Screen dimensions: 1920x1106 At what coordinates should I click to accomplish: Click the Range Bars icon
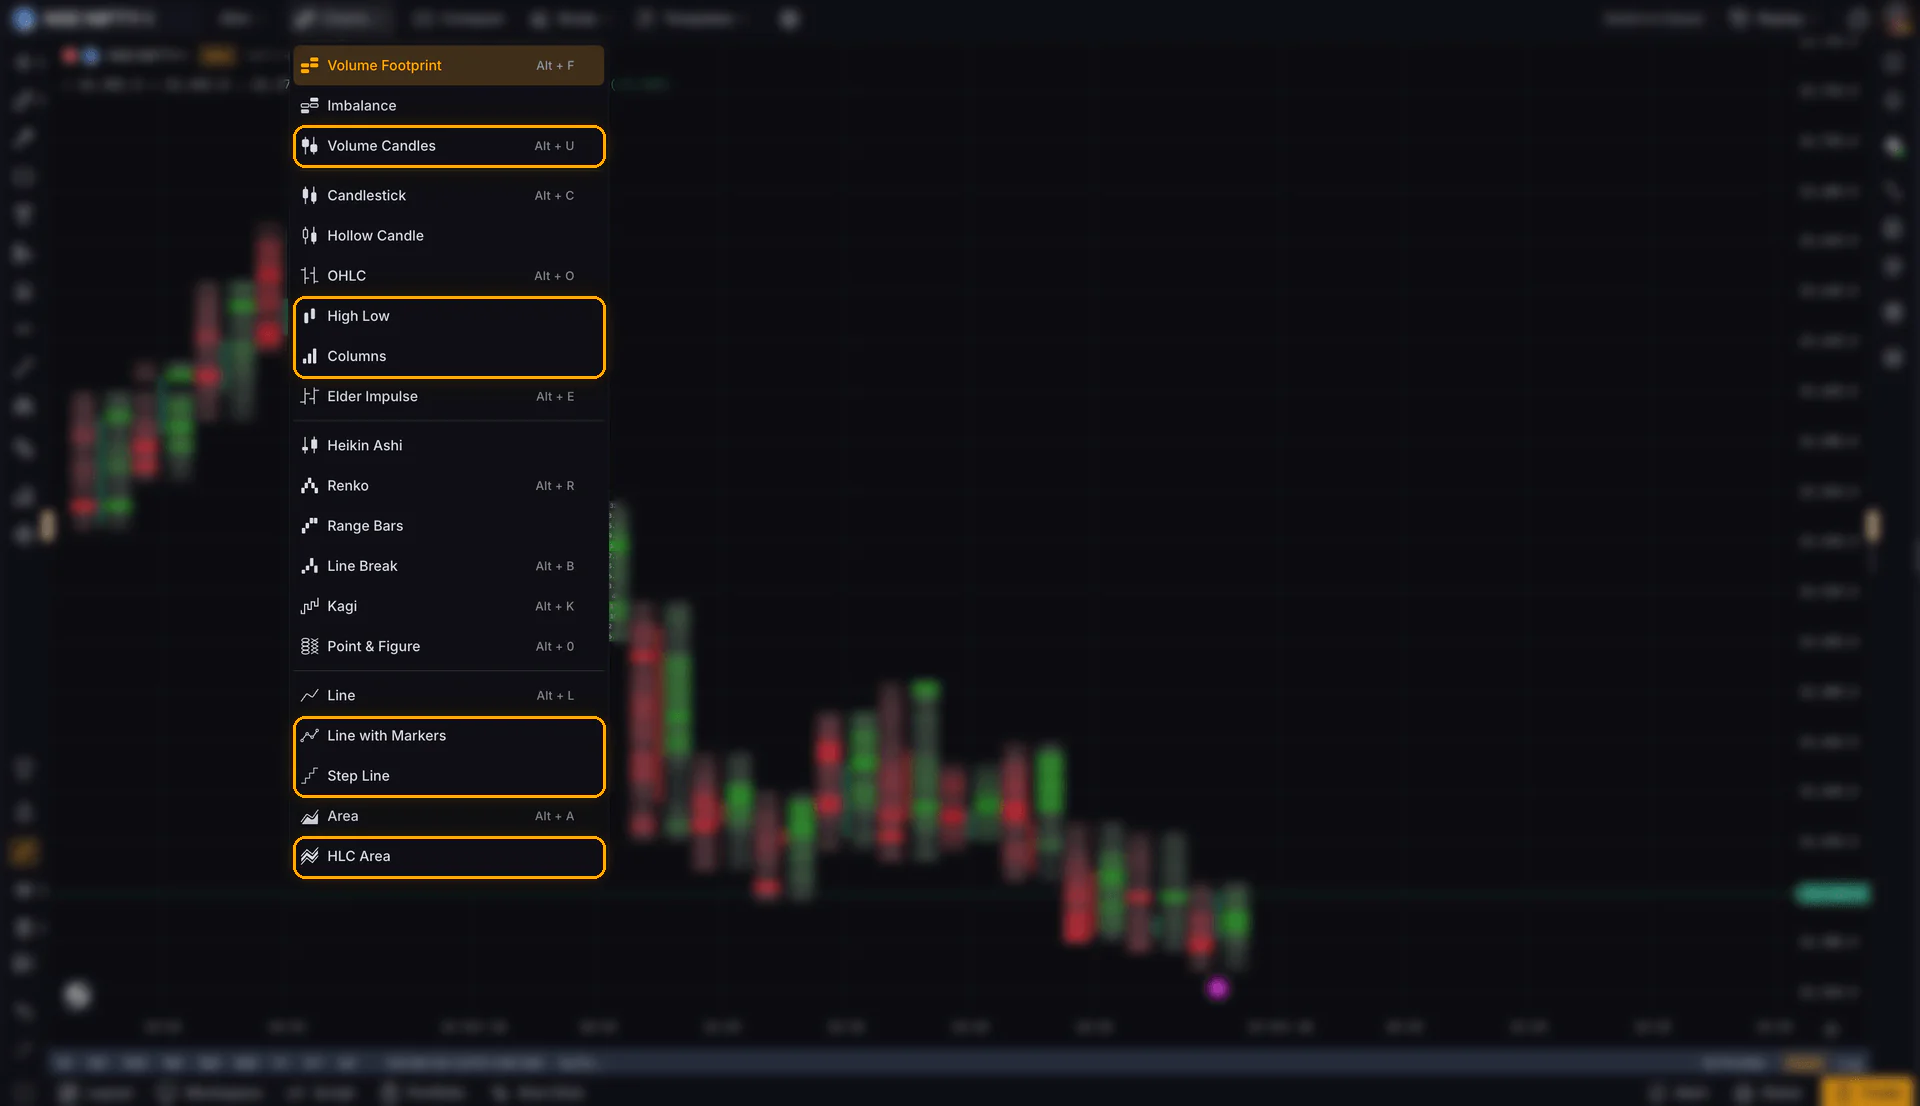[x=310, y=526]
